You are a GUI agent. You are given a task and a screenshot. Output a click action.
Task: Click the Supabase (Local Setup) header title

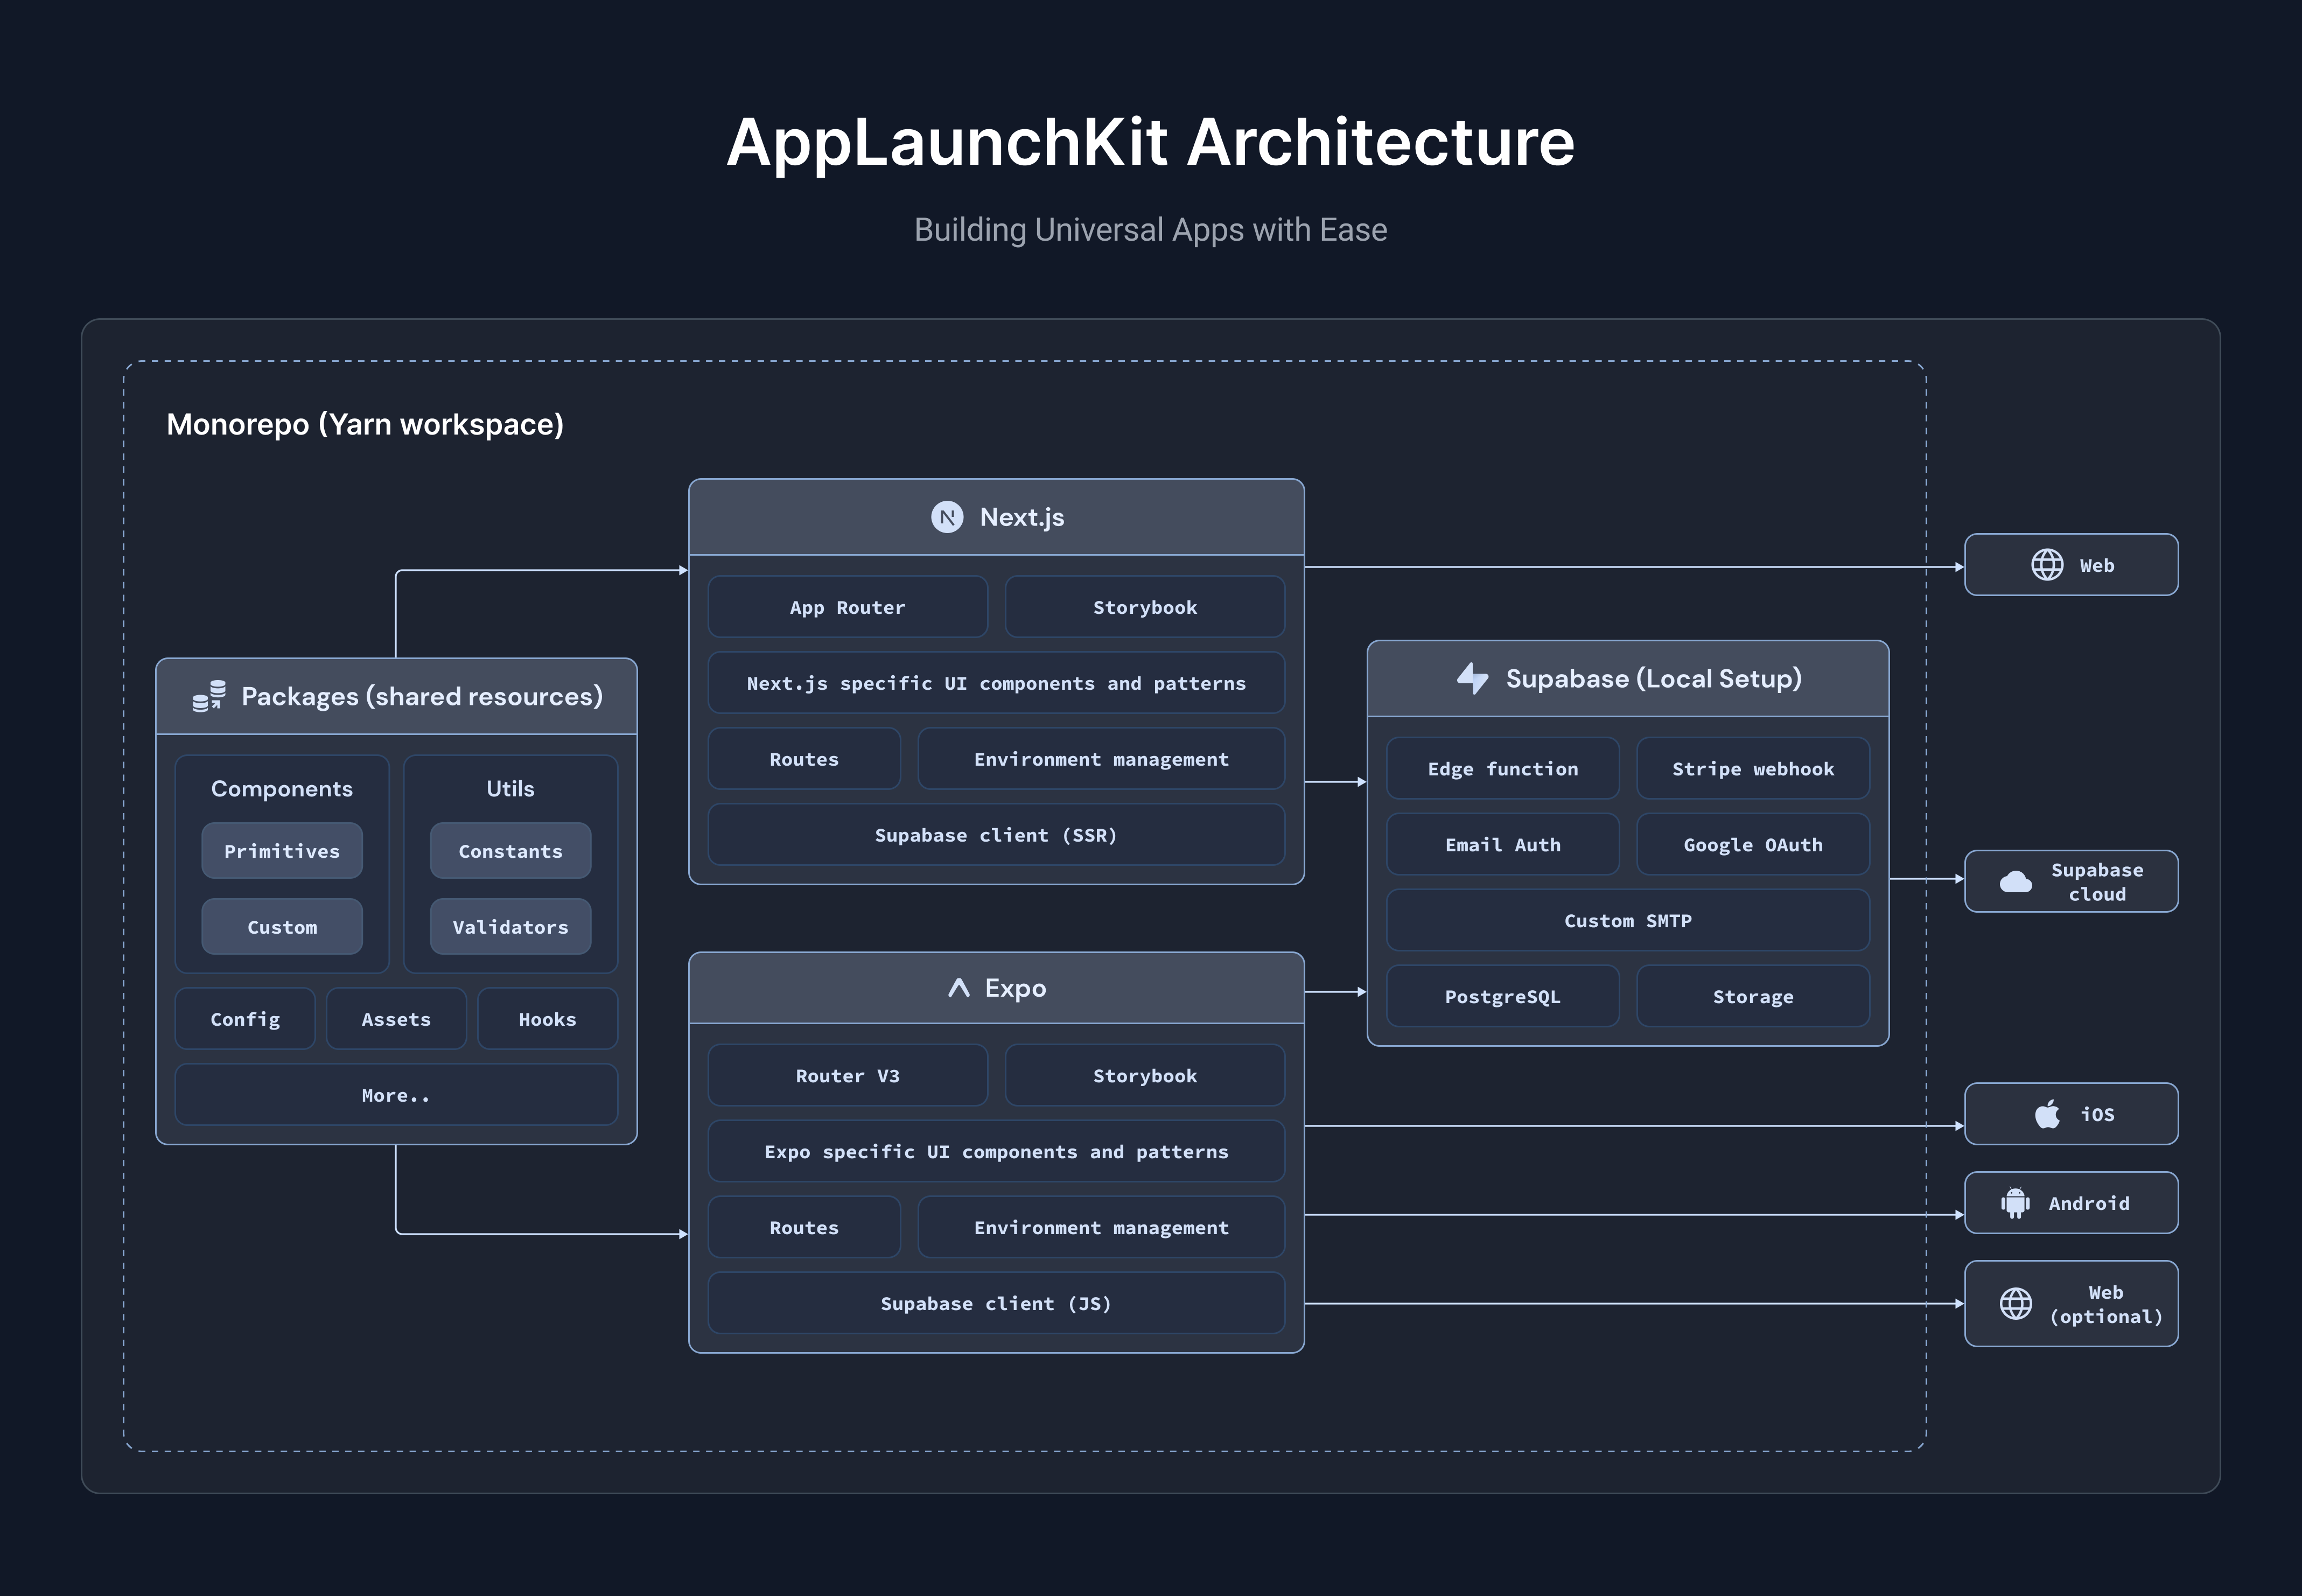[1654, 678]
